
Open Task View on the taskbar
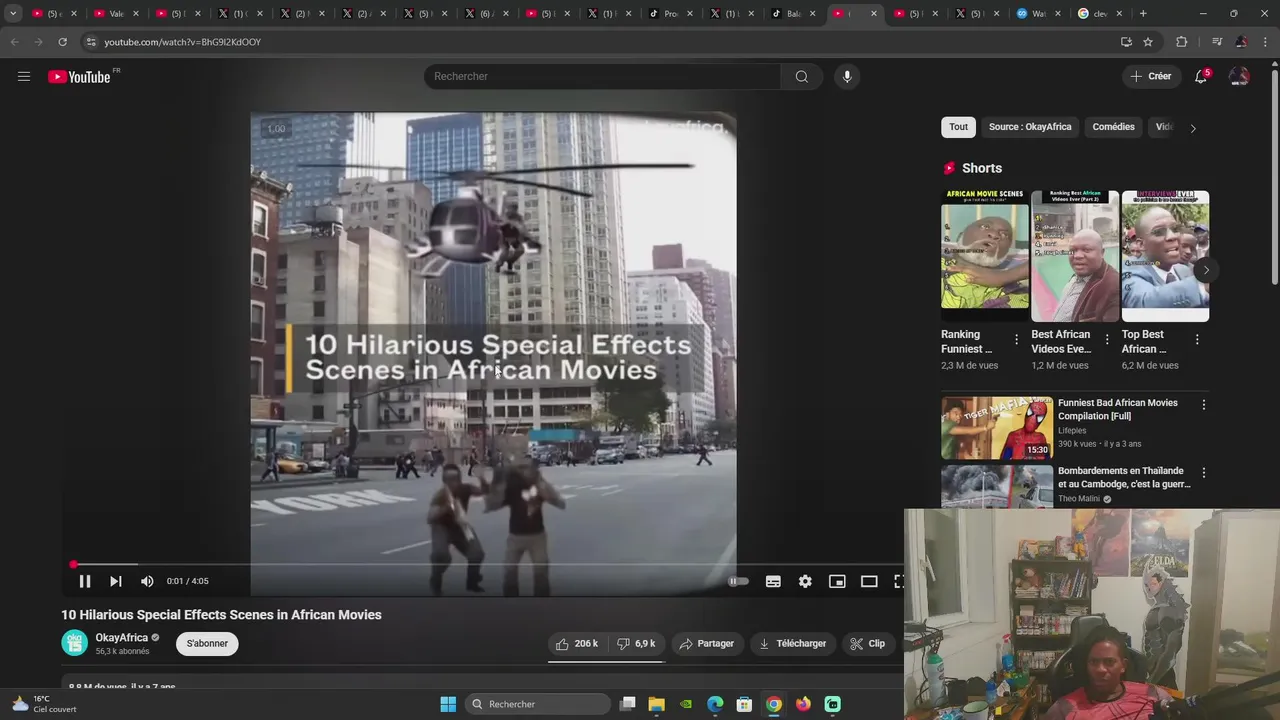(627, 704)
